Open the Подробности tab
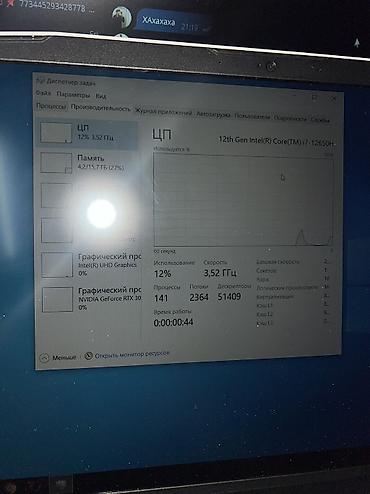This screenshot has height=494, width=370. pyautogui.click(x=290, y=118)
